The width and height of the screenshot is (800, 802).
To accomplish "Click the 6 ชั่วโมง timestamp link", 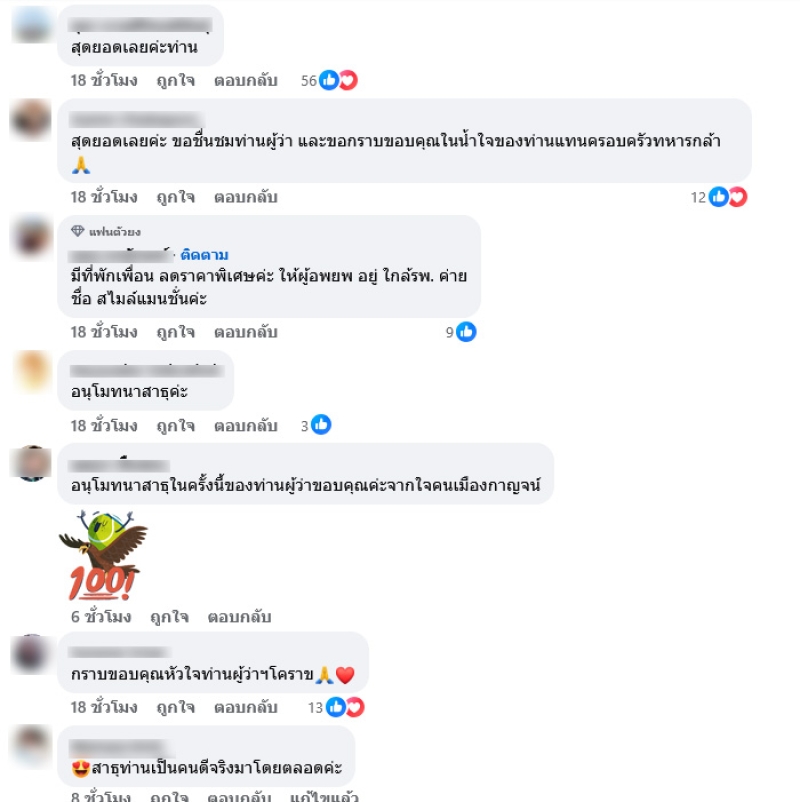I will pos(101,617).
